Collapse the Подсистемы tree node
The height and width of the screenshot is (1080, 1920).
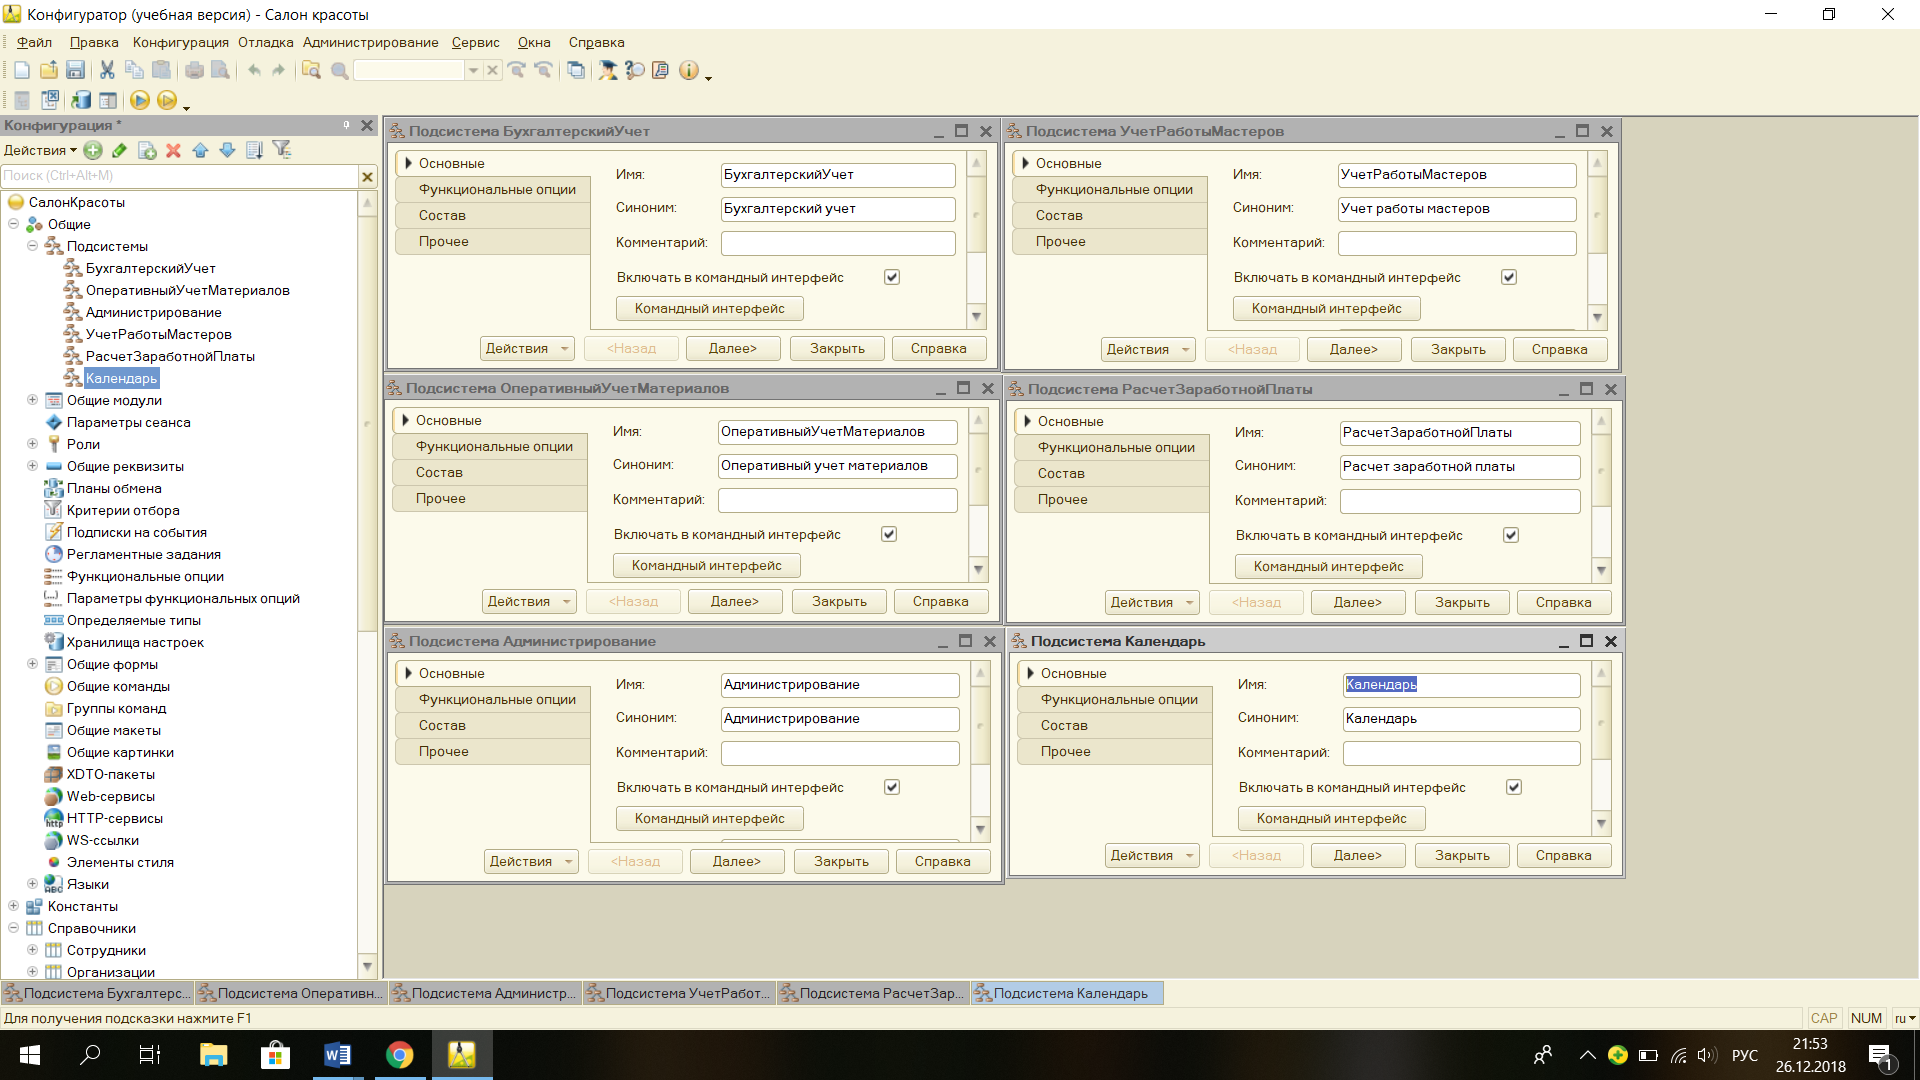tap(32, 245)
